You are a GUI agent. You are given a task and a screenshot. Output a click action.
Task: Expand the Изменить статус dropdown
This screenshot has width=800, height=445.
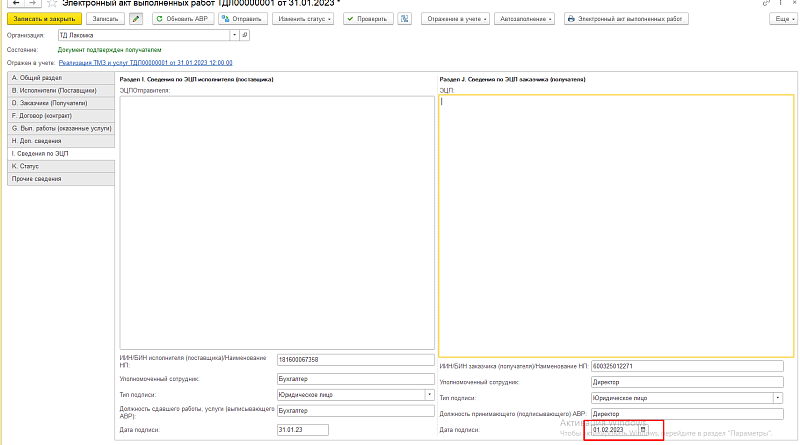pos(304,19)
